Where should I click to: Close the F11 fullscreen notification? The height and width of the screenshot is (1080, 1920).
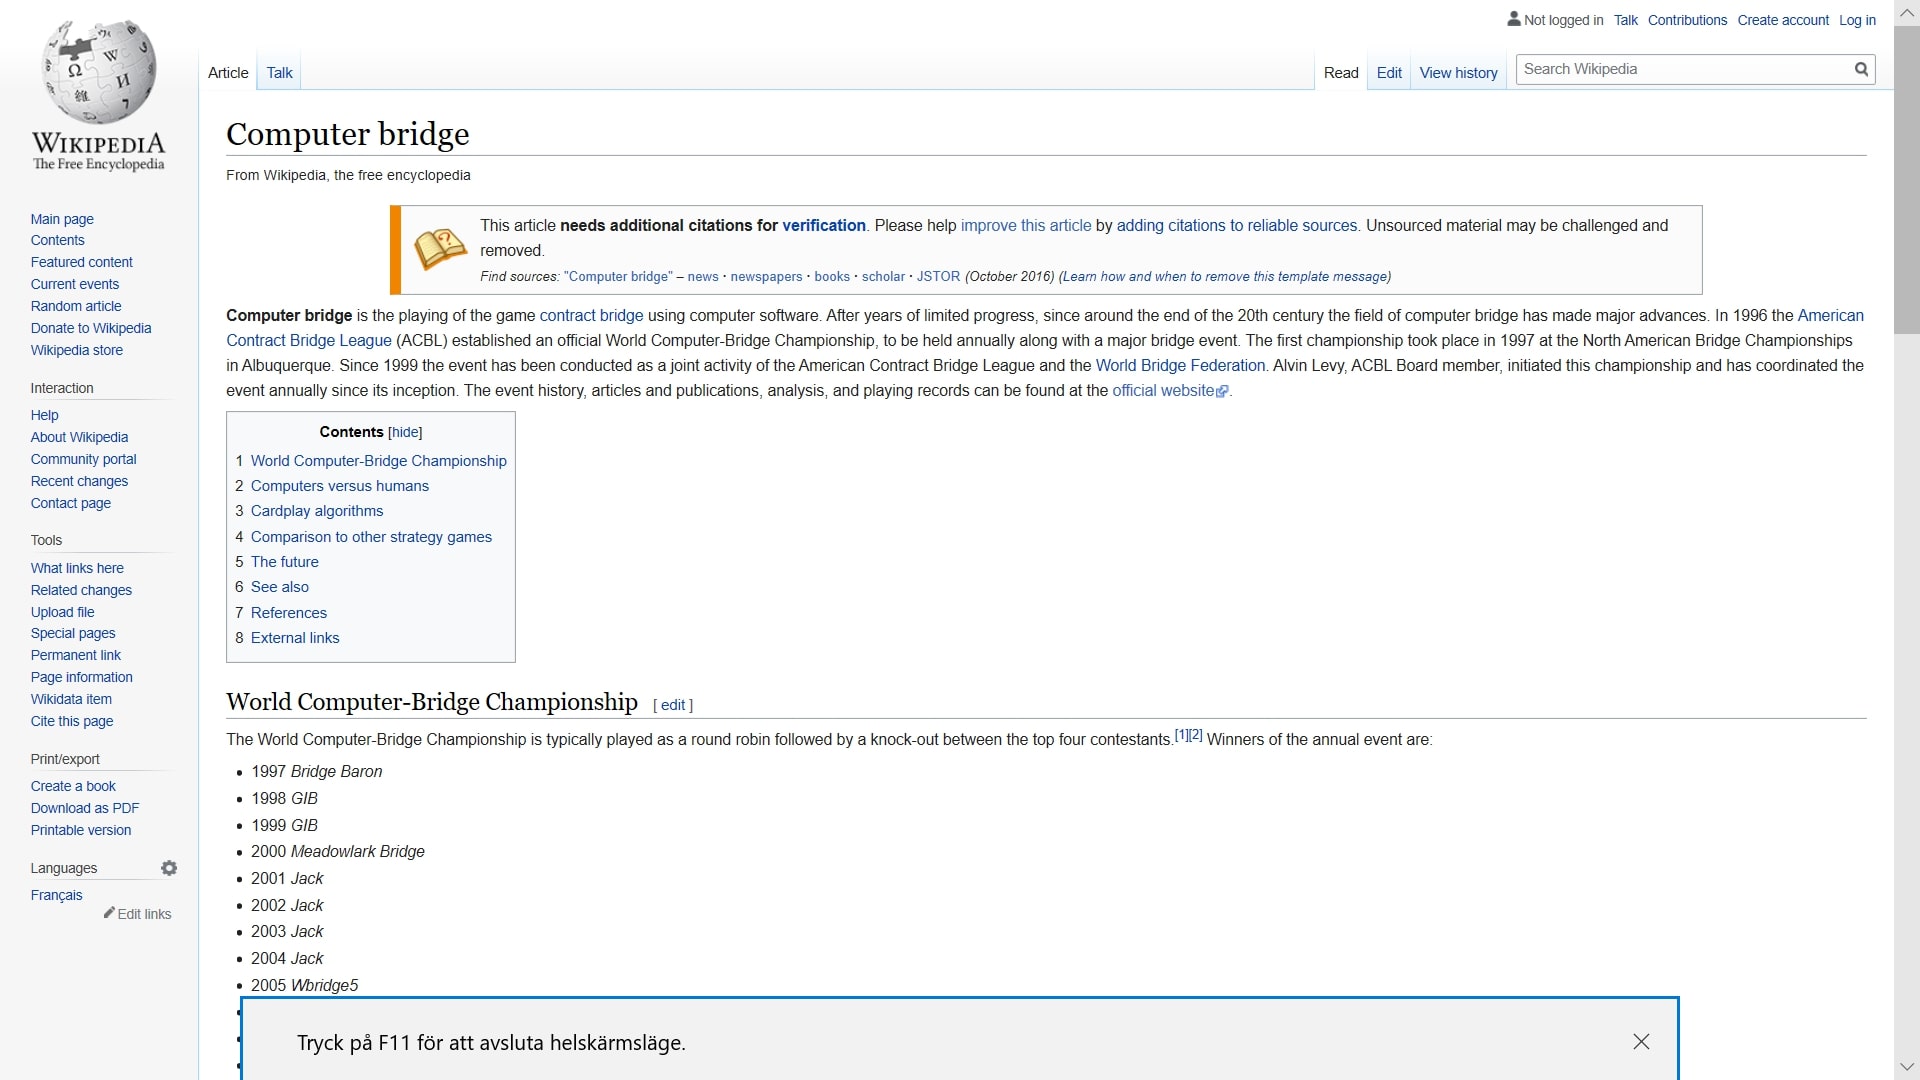(x=1641, y=1042)
